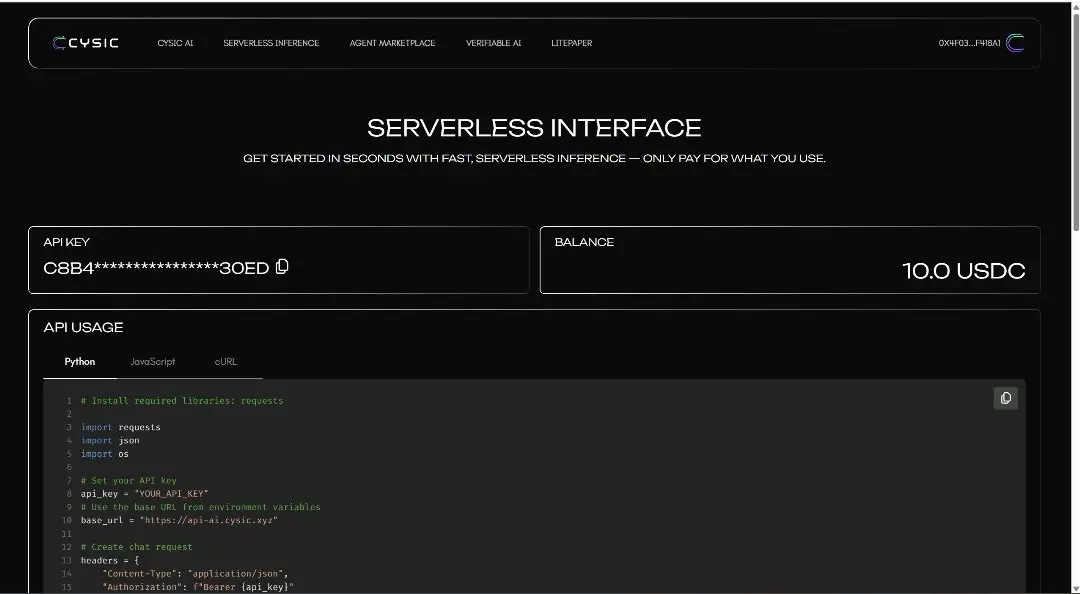The height and width of the screenshot is (594, 1080).
Task: Click the Cysic logo in the header
Action: click(x=85, y=43)
